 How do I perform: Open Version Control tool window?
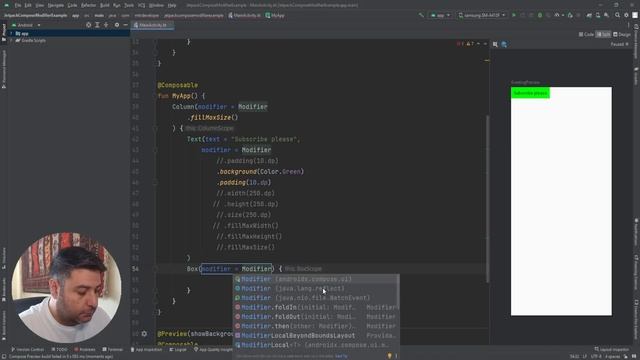pos(27,349)
